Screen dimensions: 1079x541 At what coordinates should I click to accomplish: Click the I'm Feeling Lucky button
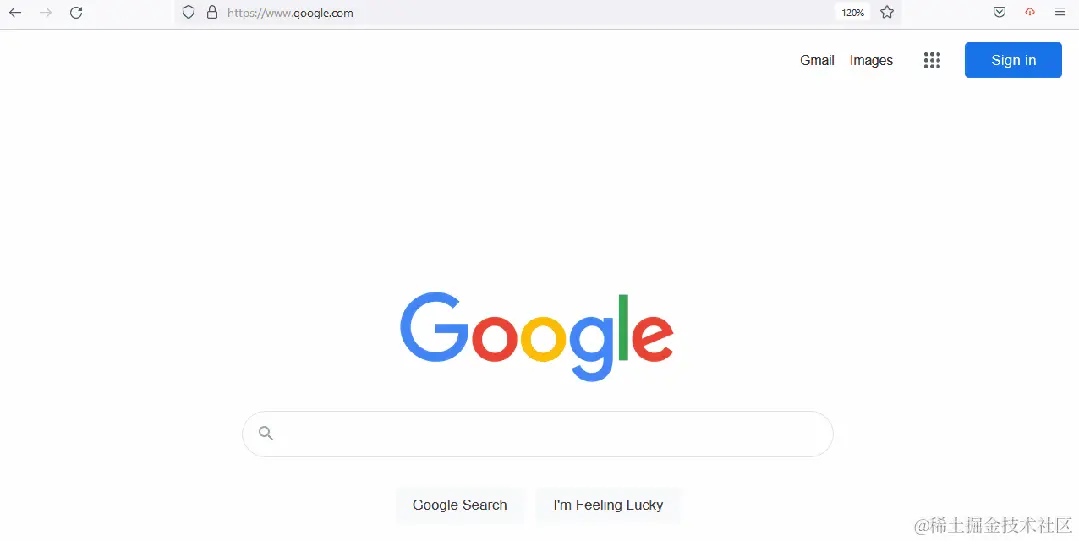608,505
